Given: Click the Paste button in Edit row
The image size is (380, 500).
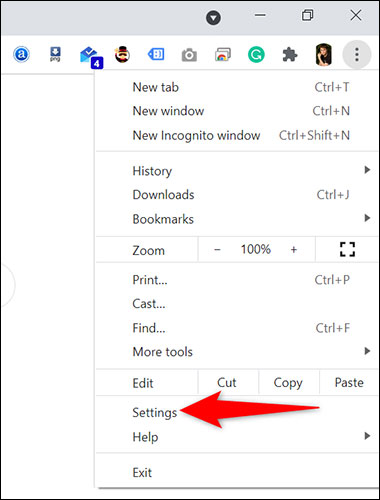Looking at the screenshot, I should click(349, 383).
